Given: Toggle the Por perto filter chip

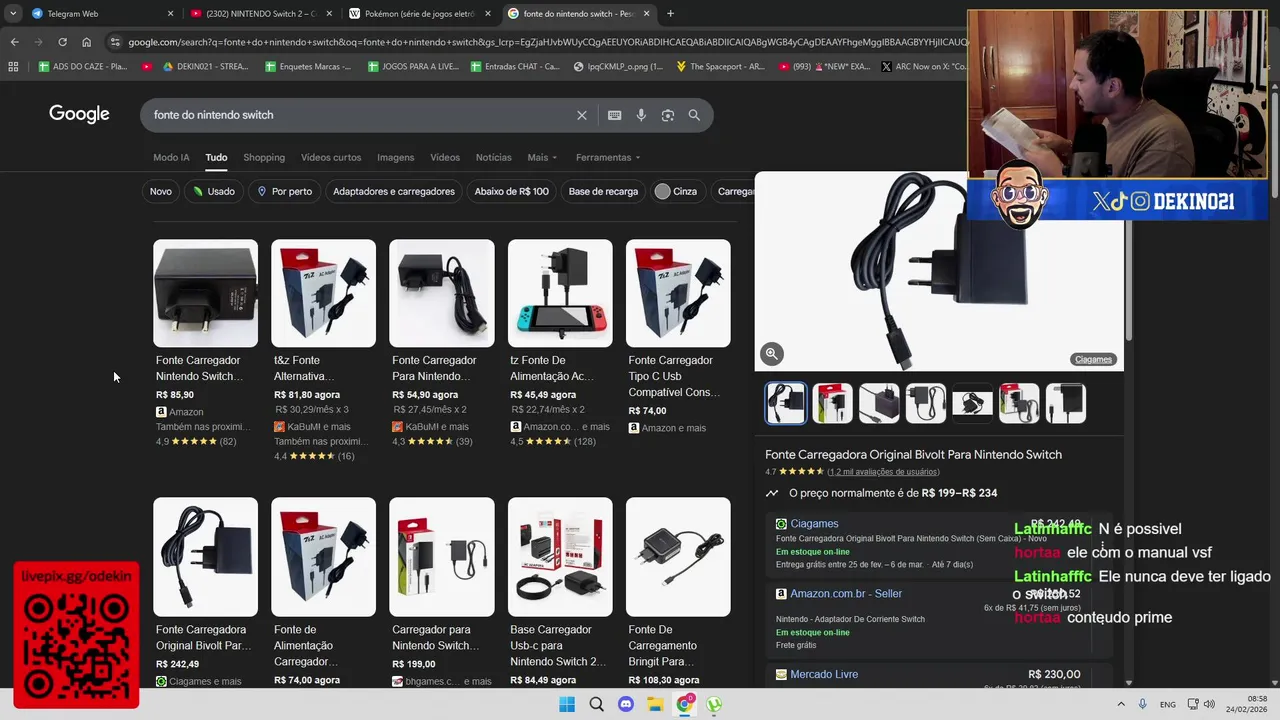Looking at the screenshot, I should pyautogui.click(x=285, y=191).
